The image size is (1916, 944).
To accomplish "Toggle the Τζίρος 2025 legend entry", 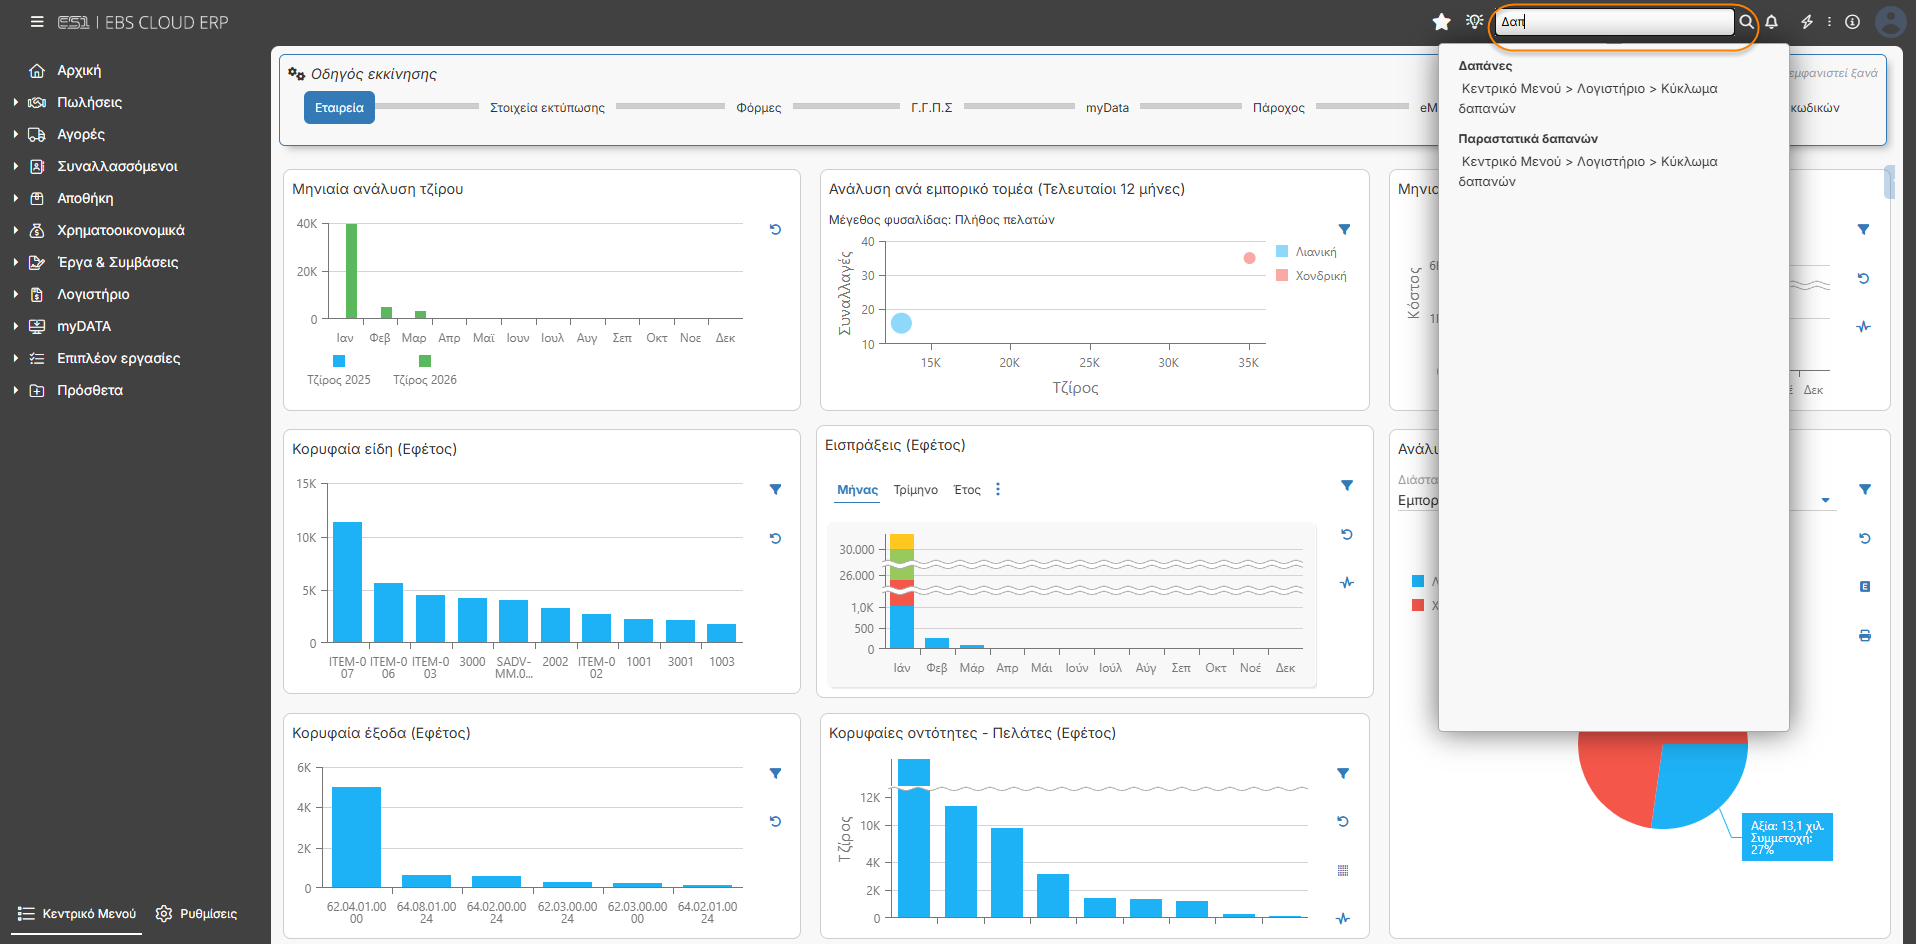I will coord(339,371).
